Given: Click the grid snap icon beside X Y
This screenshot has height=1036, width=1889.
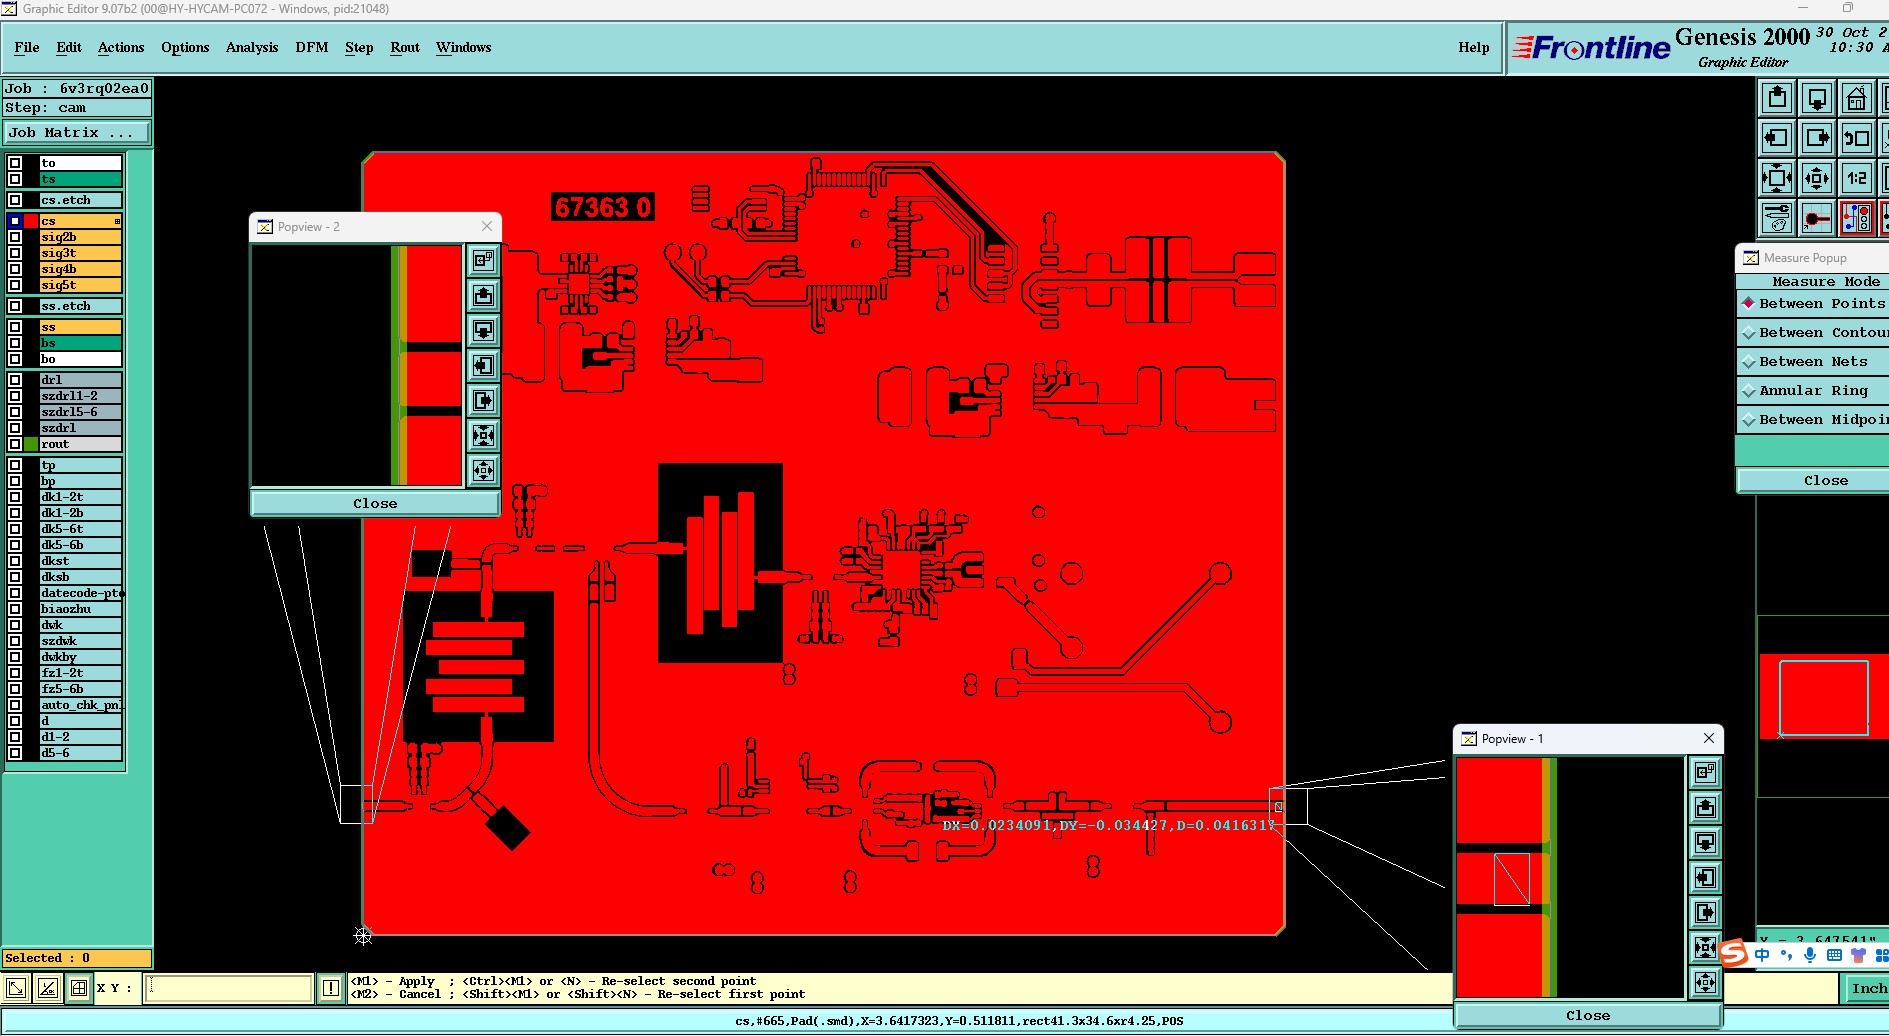Looking at the screenshot, I should tap(78, 988).
